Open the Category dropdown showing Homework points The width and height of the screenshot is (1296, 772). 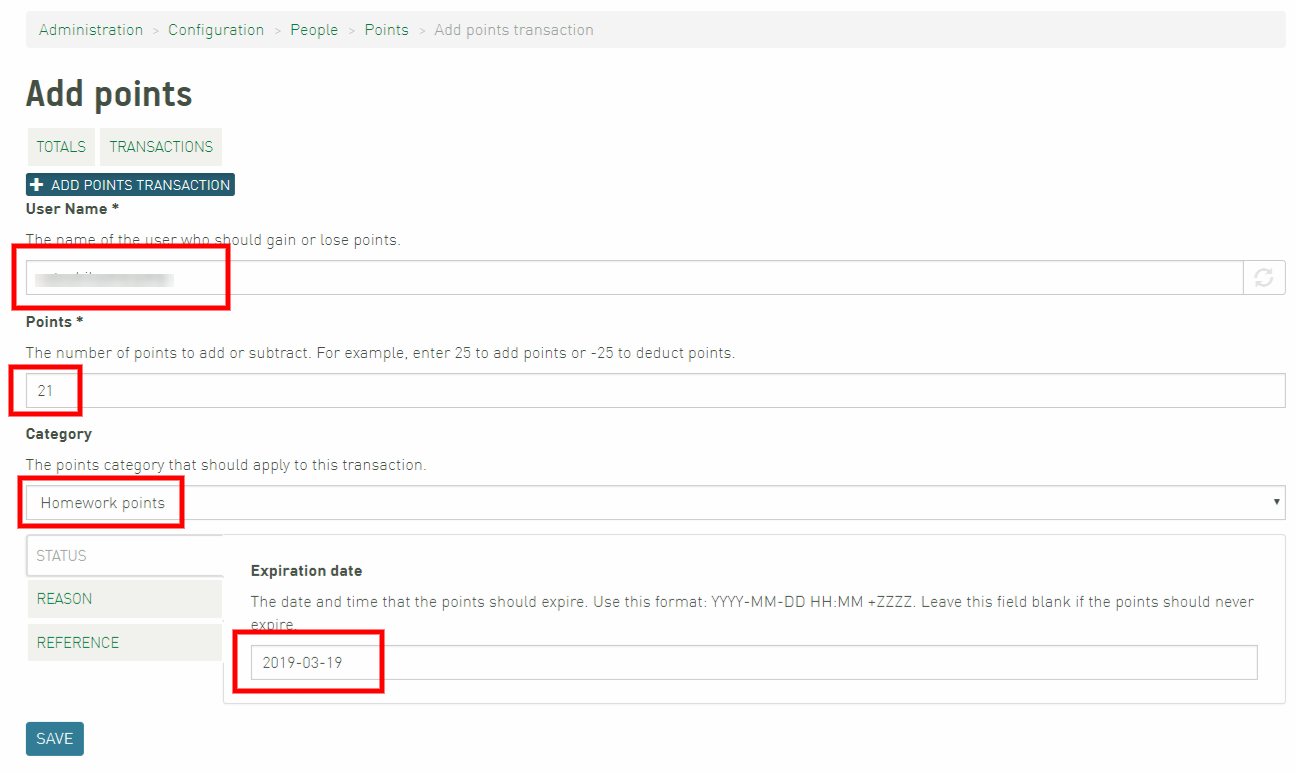pyautogui.click(x=655, y=503)
